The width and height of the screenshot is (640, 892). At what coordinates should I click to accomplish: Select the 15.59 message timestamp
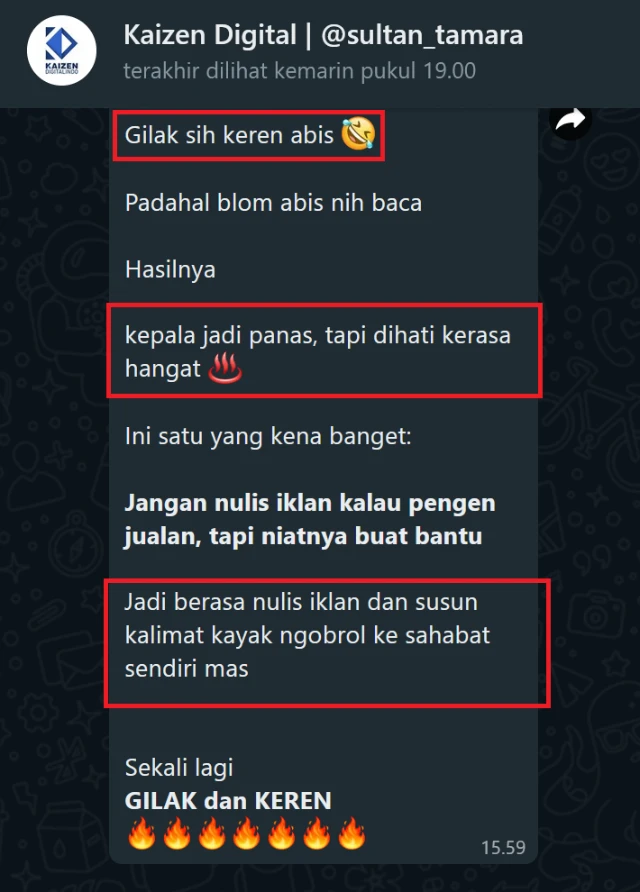coord(503,848)
